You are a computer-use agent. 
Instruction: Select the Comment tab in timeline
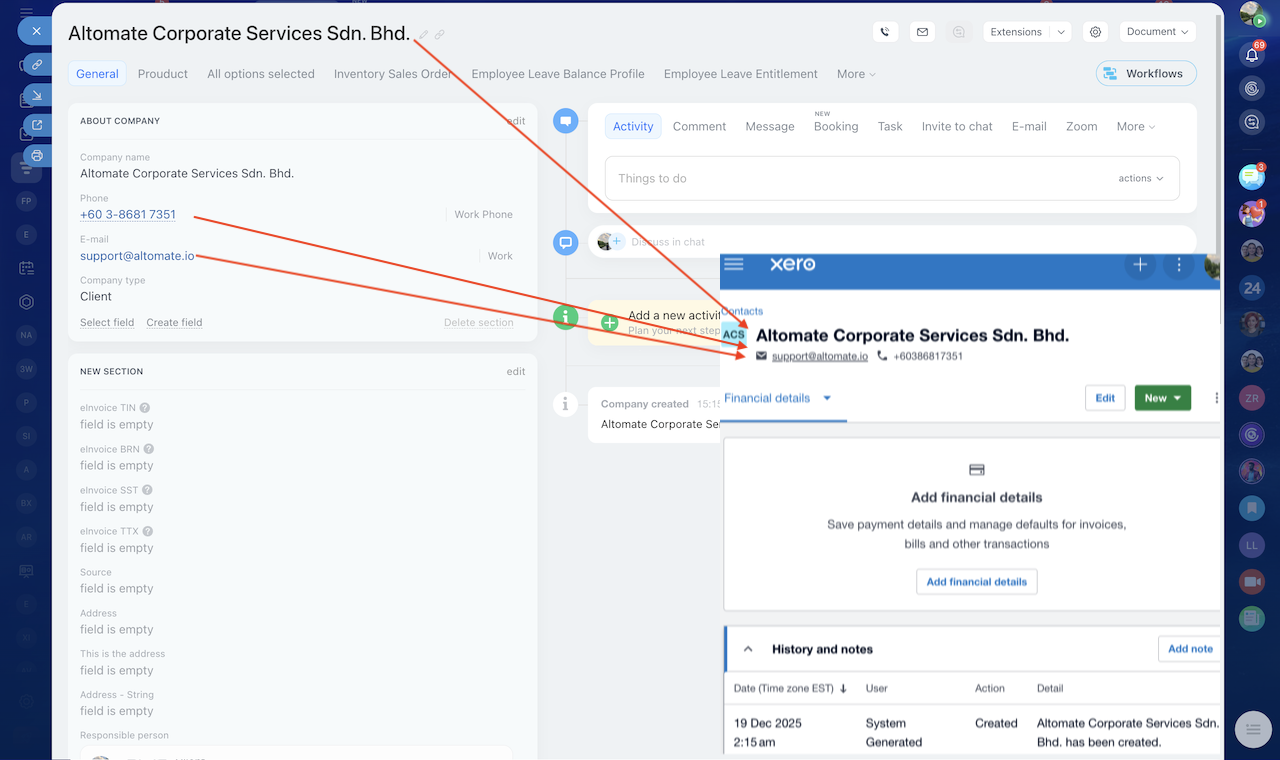click(x=699, y=127)
